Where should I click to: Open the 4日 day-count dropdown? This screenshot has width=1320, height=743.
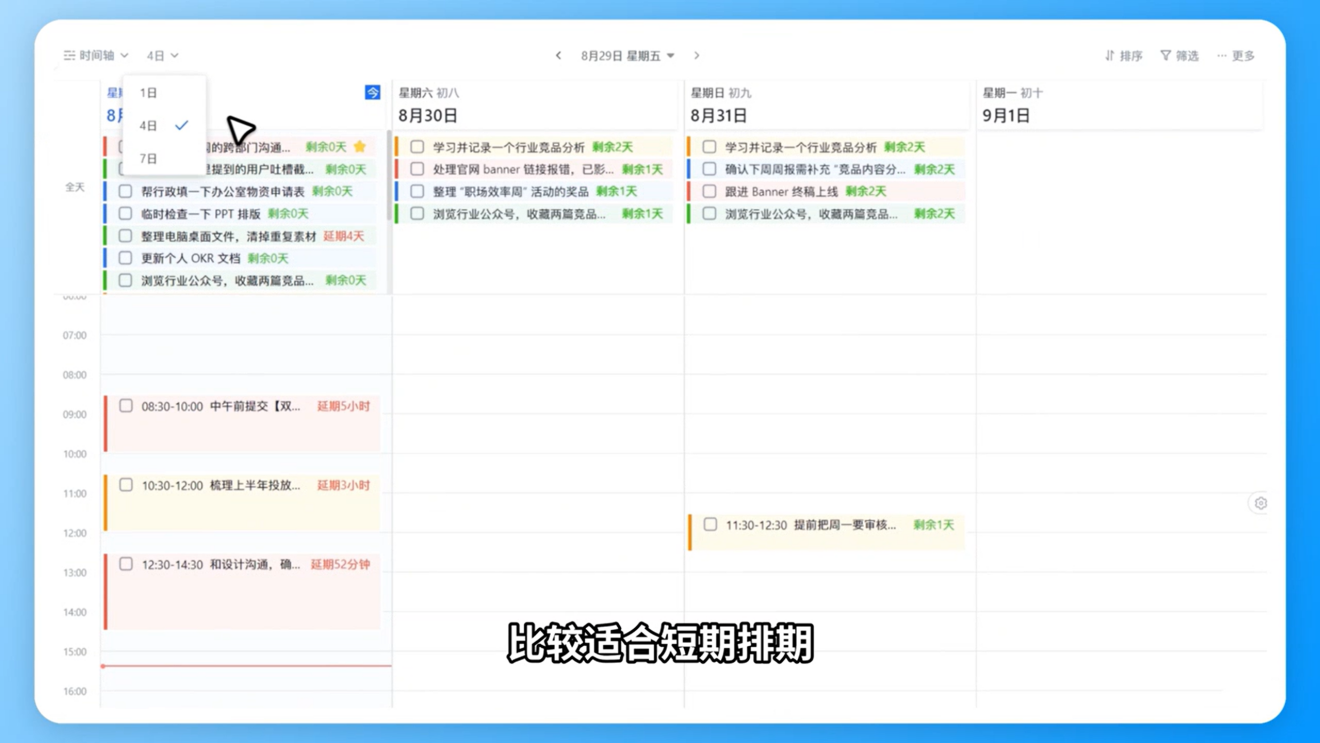pos(162,56)
